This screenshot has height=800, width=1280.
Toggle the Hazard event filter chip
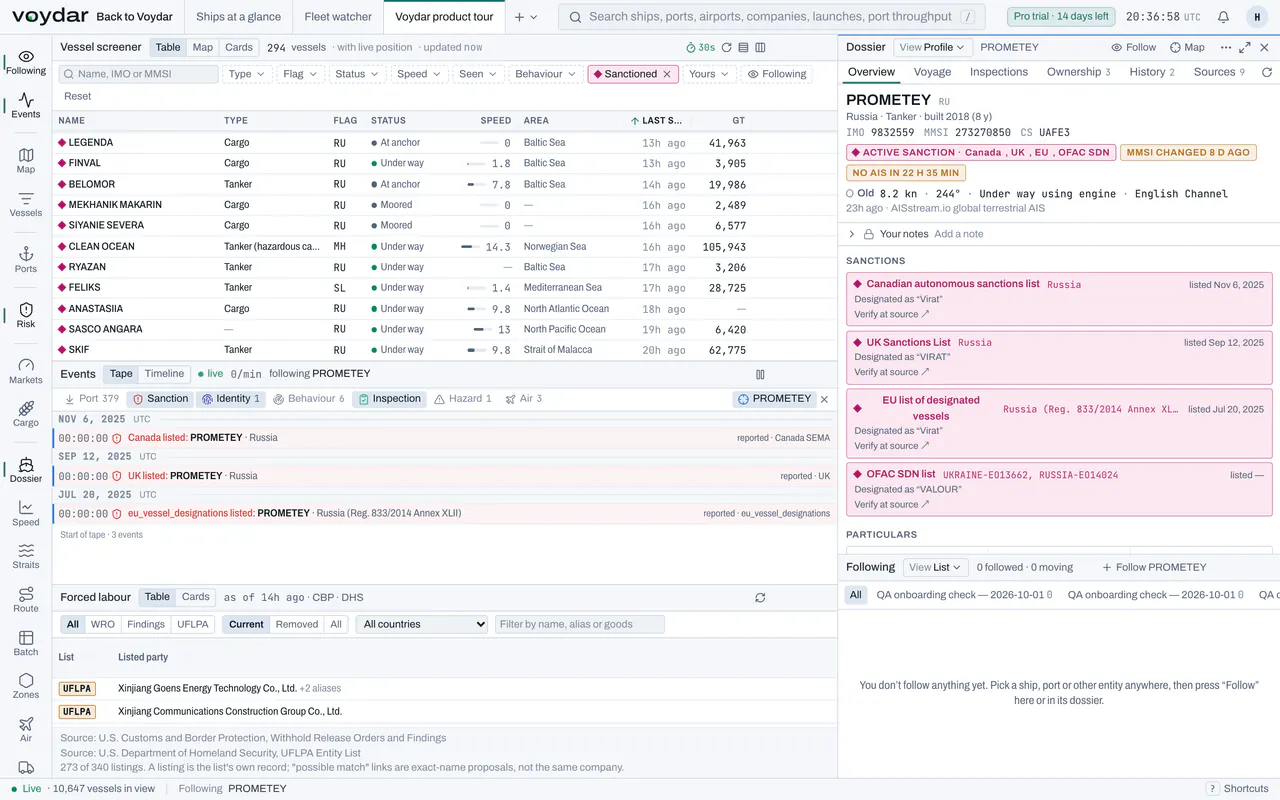464,399
